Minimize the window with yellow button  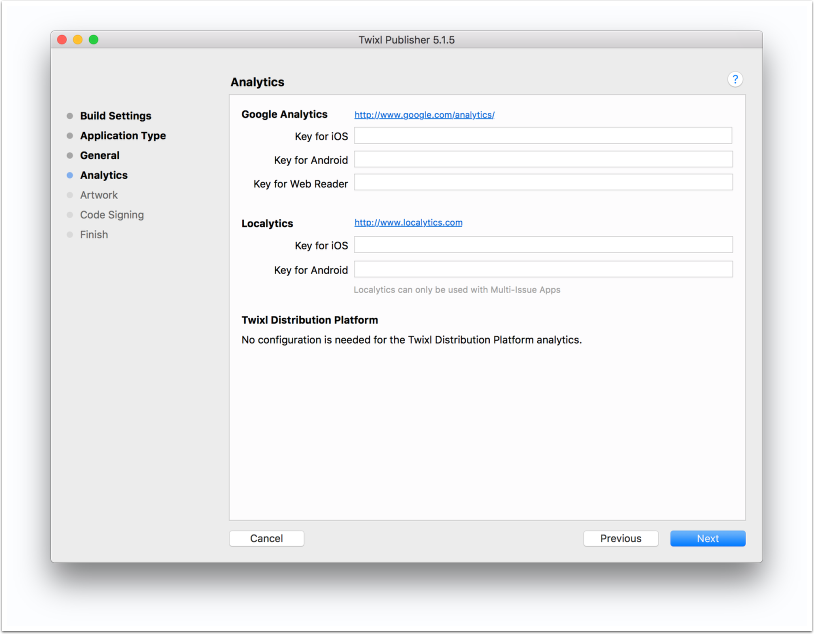[x=78, y=40]
